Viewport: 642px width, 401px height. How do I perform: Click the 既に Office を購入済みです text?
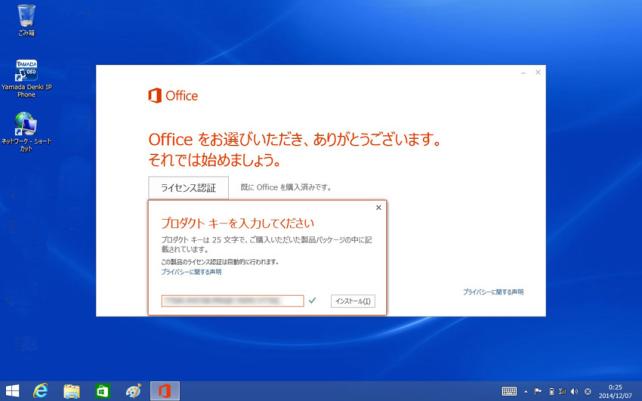286,187
